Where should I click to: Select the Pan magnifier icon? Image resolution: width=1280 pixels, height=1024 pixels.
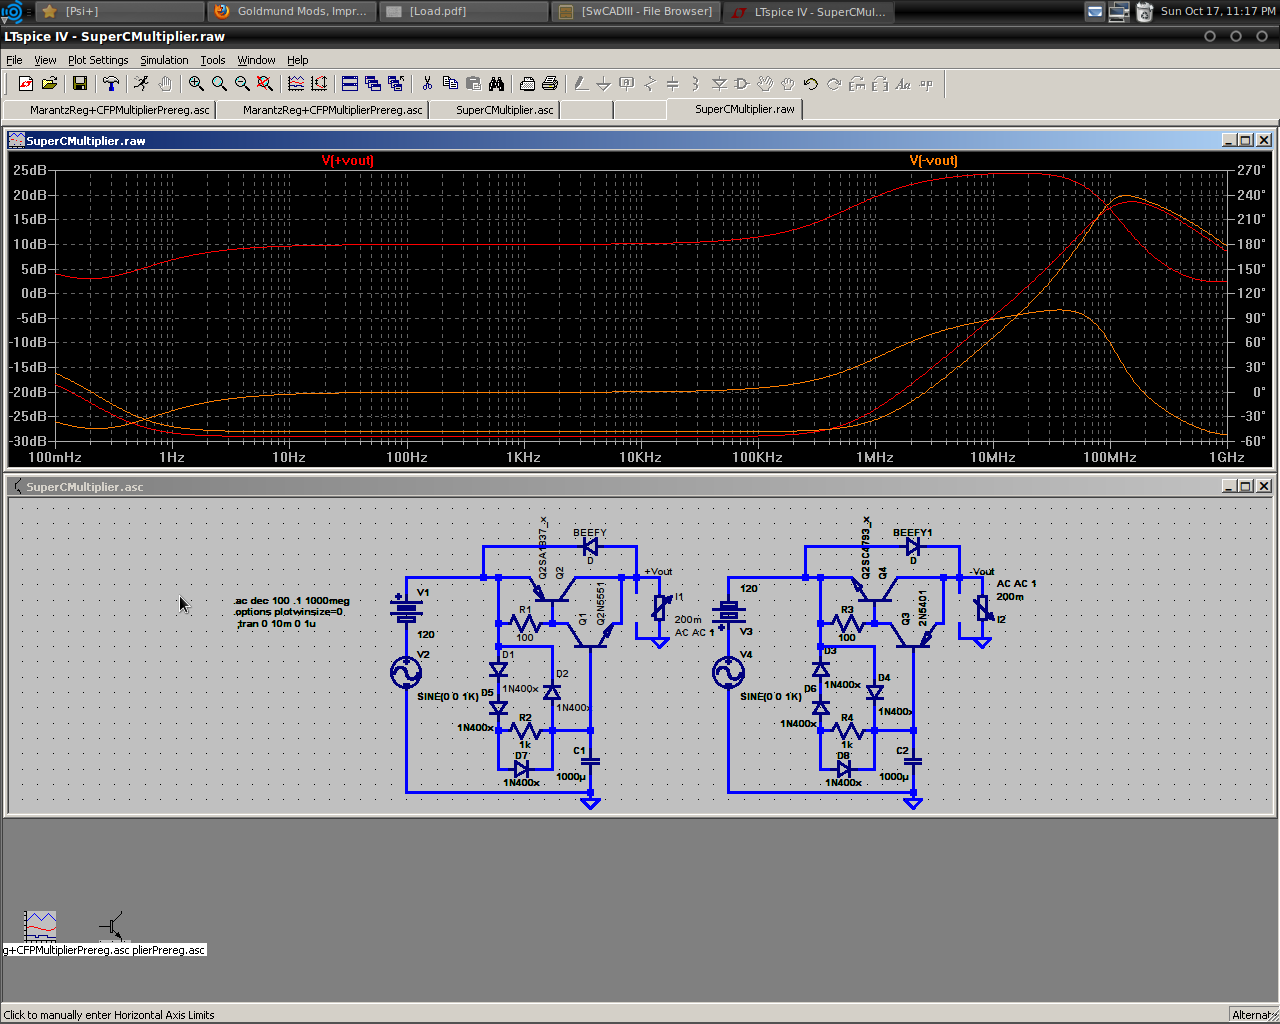coord(219,84)
